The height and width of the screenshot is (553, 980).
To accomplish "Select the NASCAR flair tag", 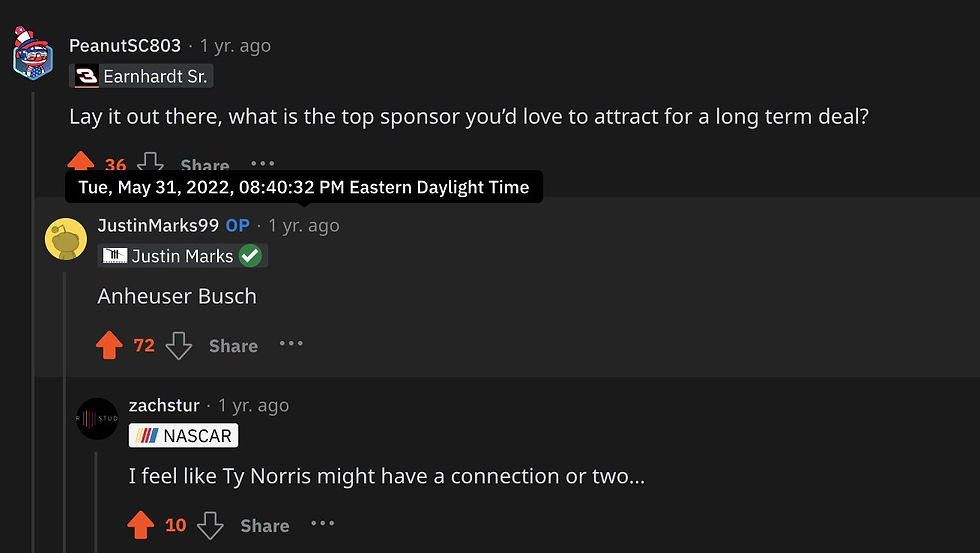I will [x=183, y=436].
